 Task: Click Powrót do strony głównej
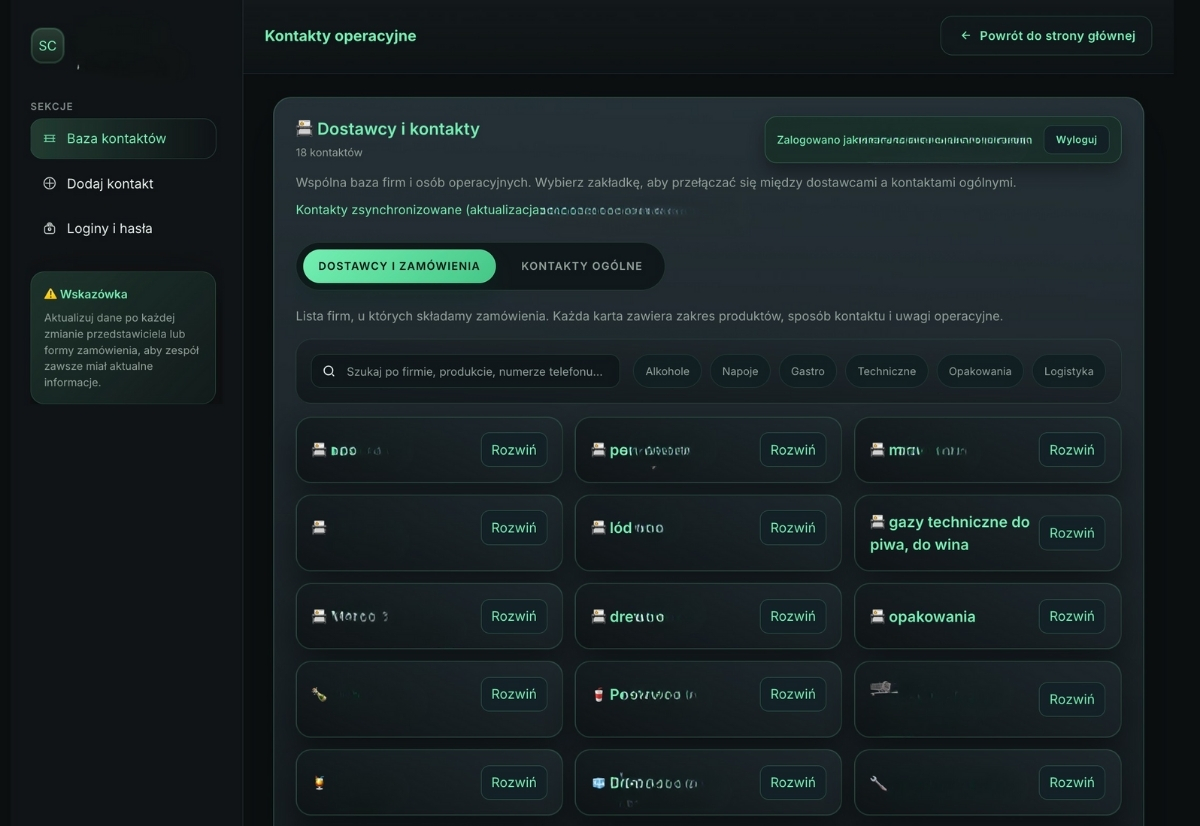(1046, 35)
